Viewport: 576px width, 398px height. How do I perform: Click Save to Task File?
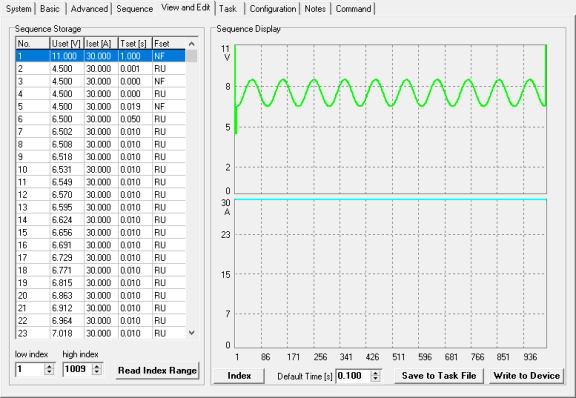pos(439,376)
